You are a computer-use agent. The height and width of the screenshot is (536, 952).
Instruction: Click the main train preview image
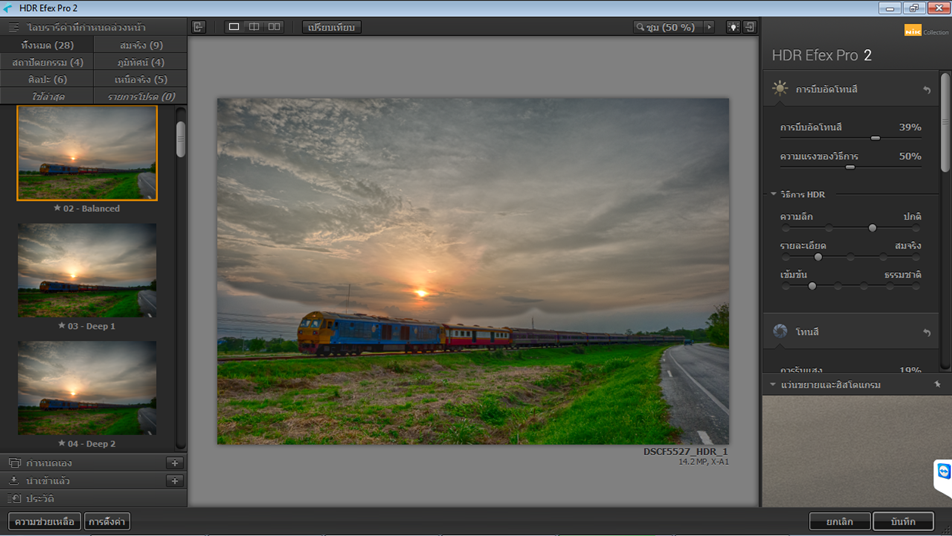point(473,271)
